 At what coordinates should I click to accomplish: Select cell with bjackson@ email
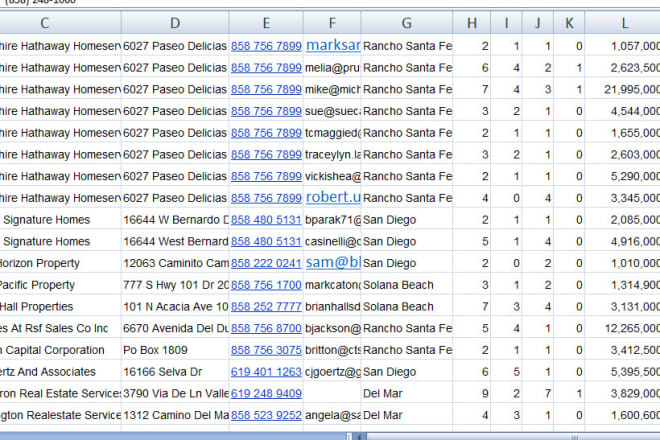click(x=332, y=328)
